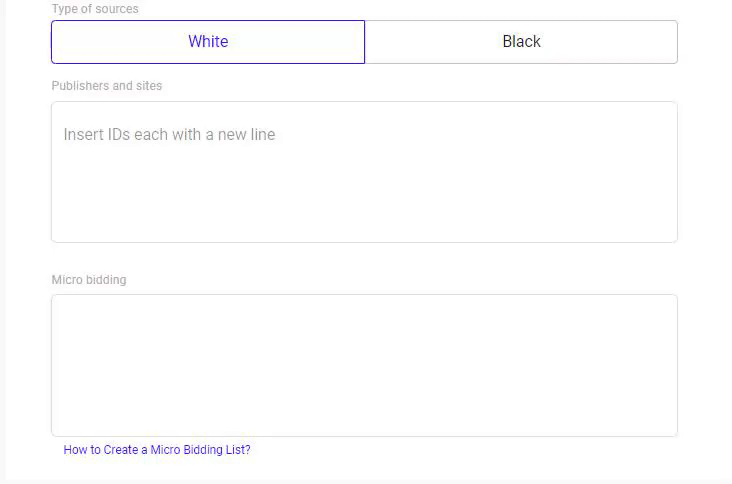Click the 'Type of sources' label
Screen dimensions: 732x484
[x=95, y=9]
